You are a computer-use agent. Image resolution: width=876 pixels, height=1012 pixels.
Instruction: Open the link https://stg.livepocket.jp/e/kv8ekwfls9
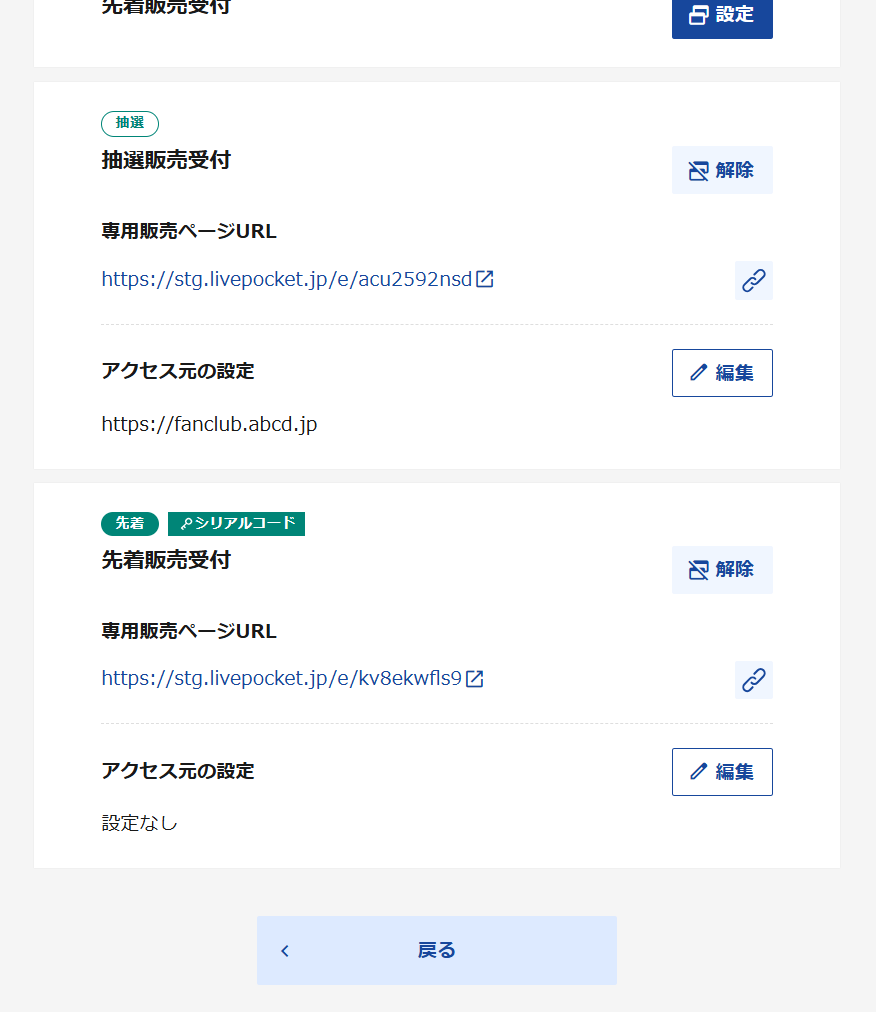280,678
